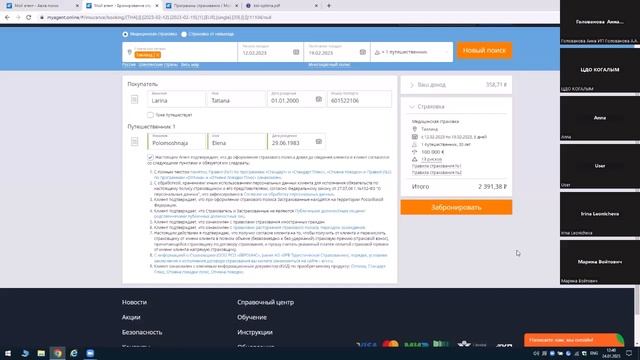Select the medical insurance radio option
640x360 pixels.
[125, 34]
